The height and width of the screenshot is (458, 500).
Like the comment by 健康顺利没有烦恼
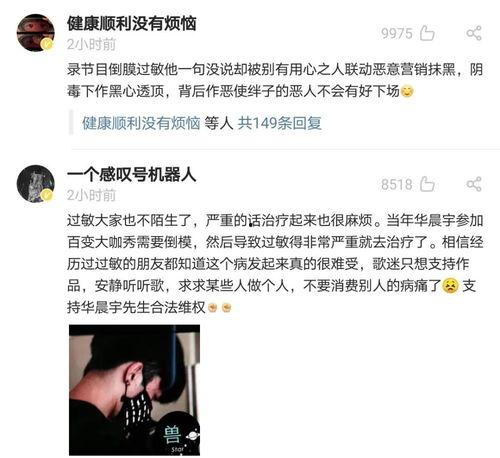click(x=427, y=33)
